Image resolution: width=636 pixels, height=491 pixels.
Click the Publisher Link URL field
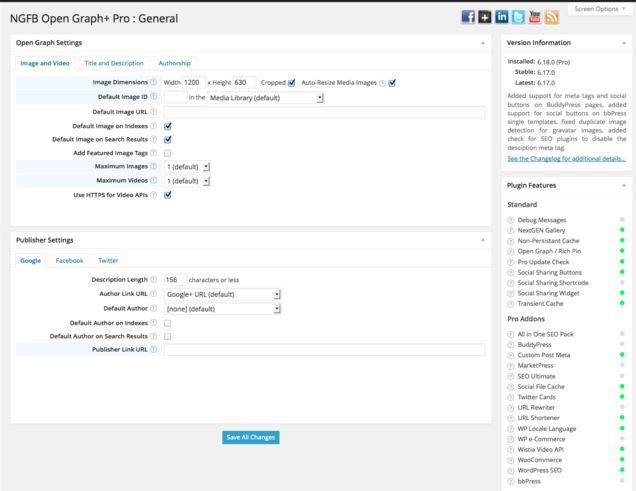[324, 349]
